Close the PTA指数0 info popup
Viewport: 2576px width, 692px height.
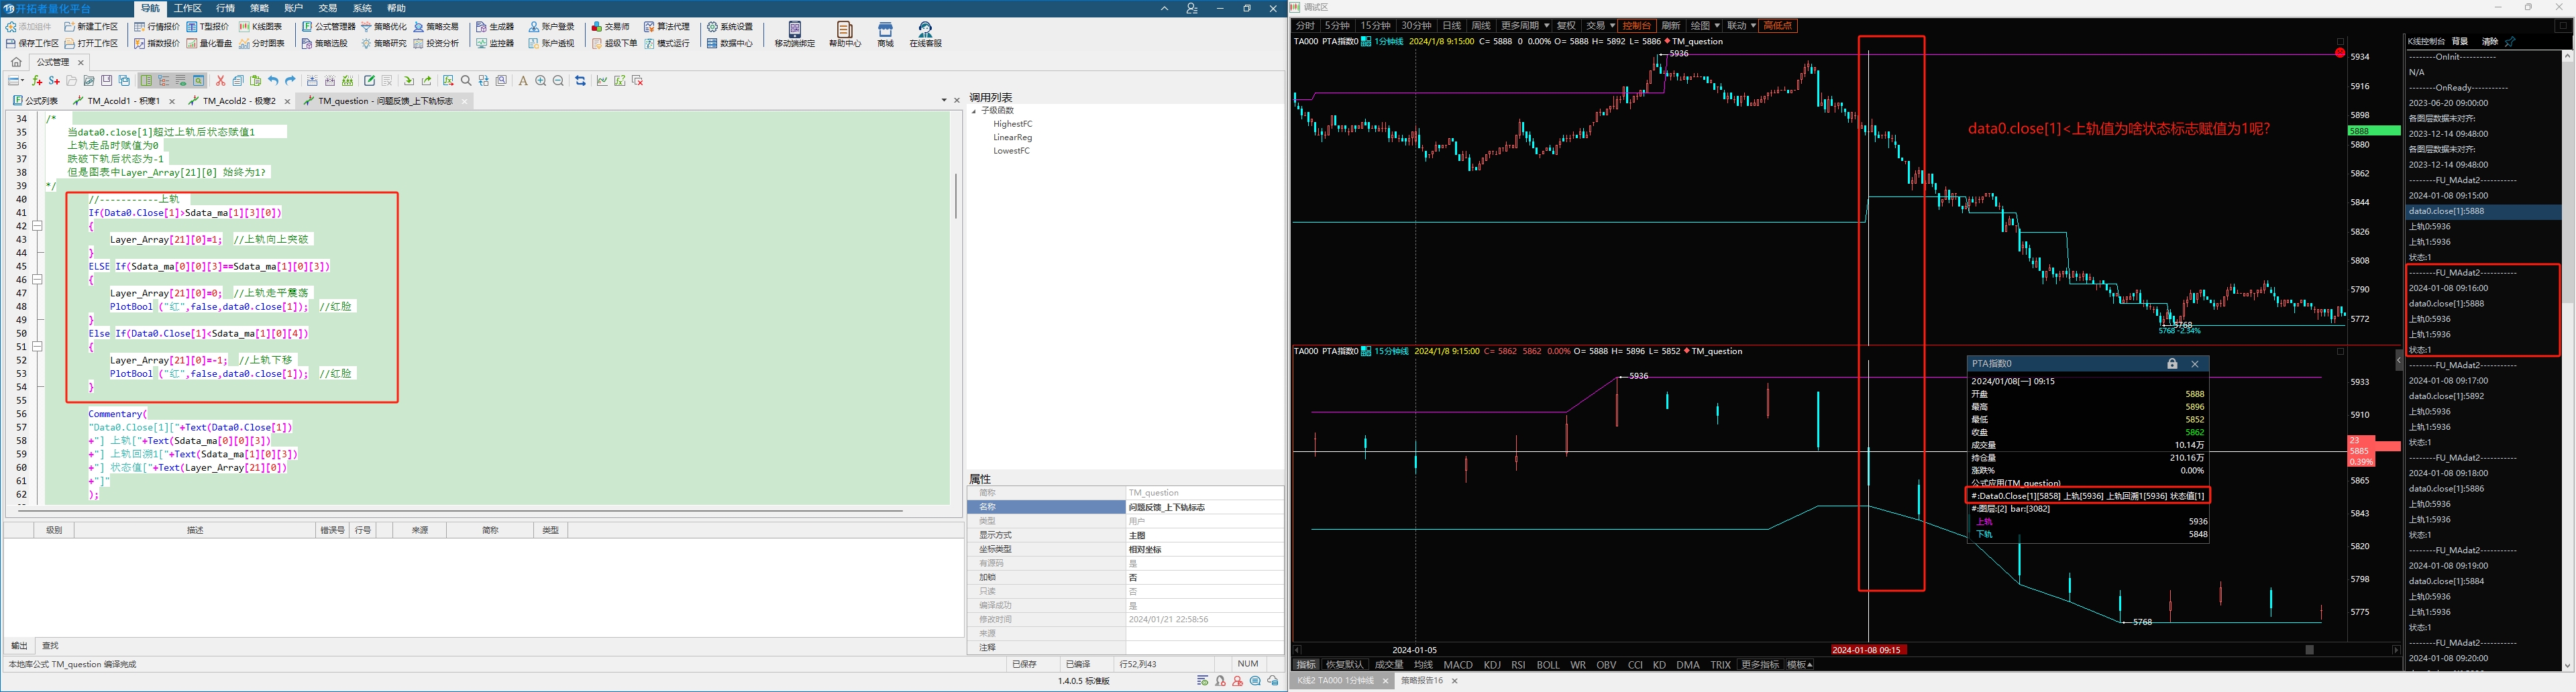tap(2195, 364)
